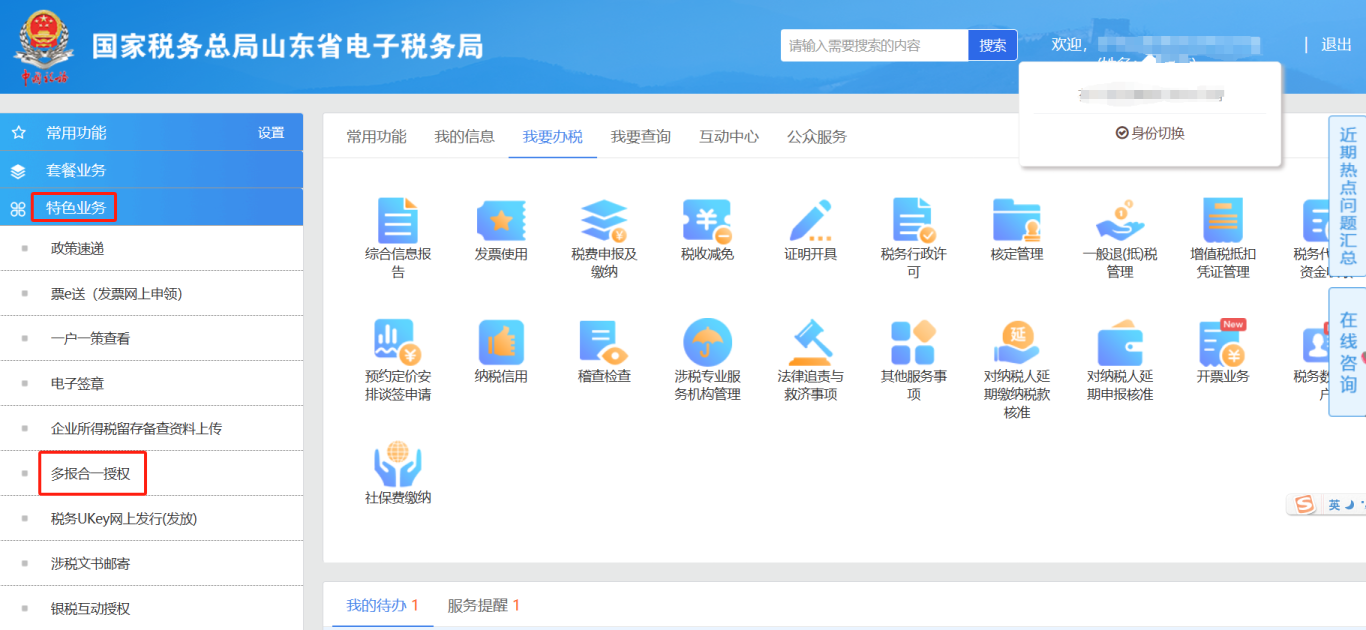The height and width of the screenshot is (630, 1366).
Task: Open 涉税文书邮寄 in the sidebar
Action: (90, 563)
